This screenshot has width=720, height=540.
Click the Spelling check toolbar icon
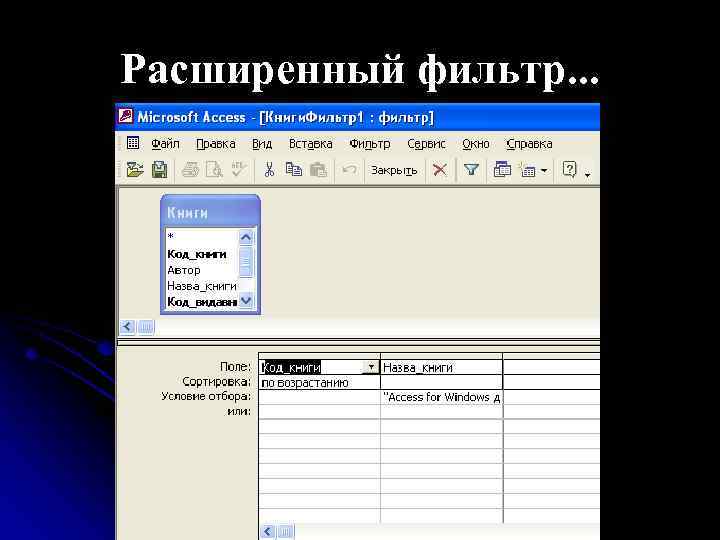click(239, 169)
